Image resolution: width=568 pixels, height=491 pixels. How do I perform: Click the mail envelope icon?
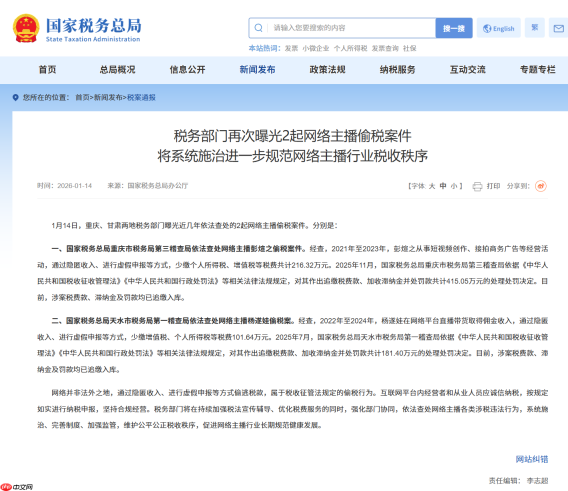coord(559,28)
